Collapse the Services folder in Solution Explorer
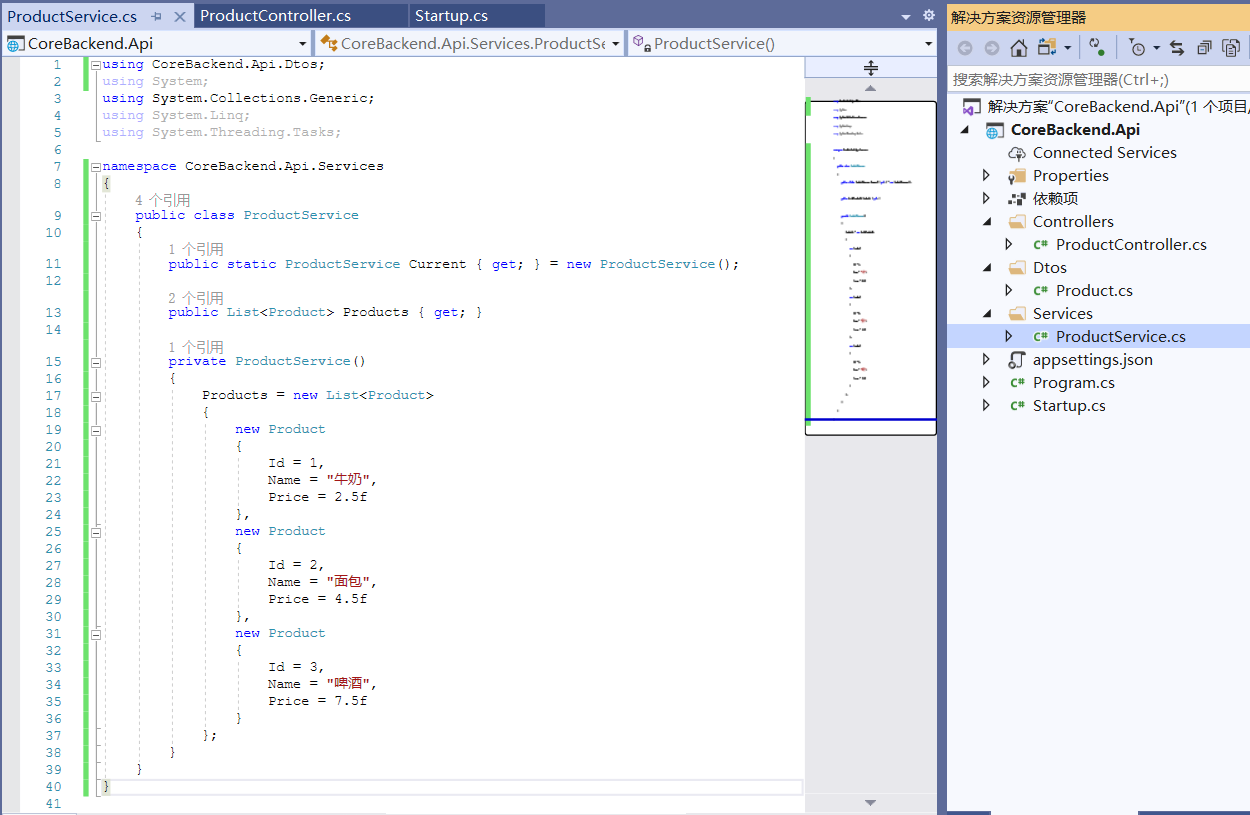This screenshot has height=815, width=1250. click(986, 313)
